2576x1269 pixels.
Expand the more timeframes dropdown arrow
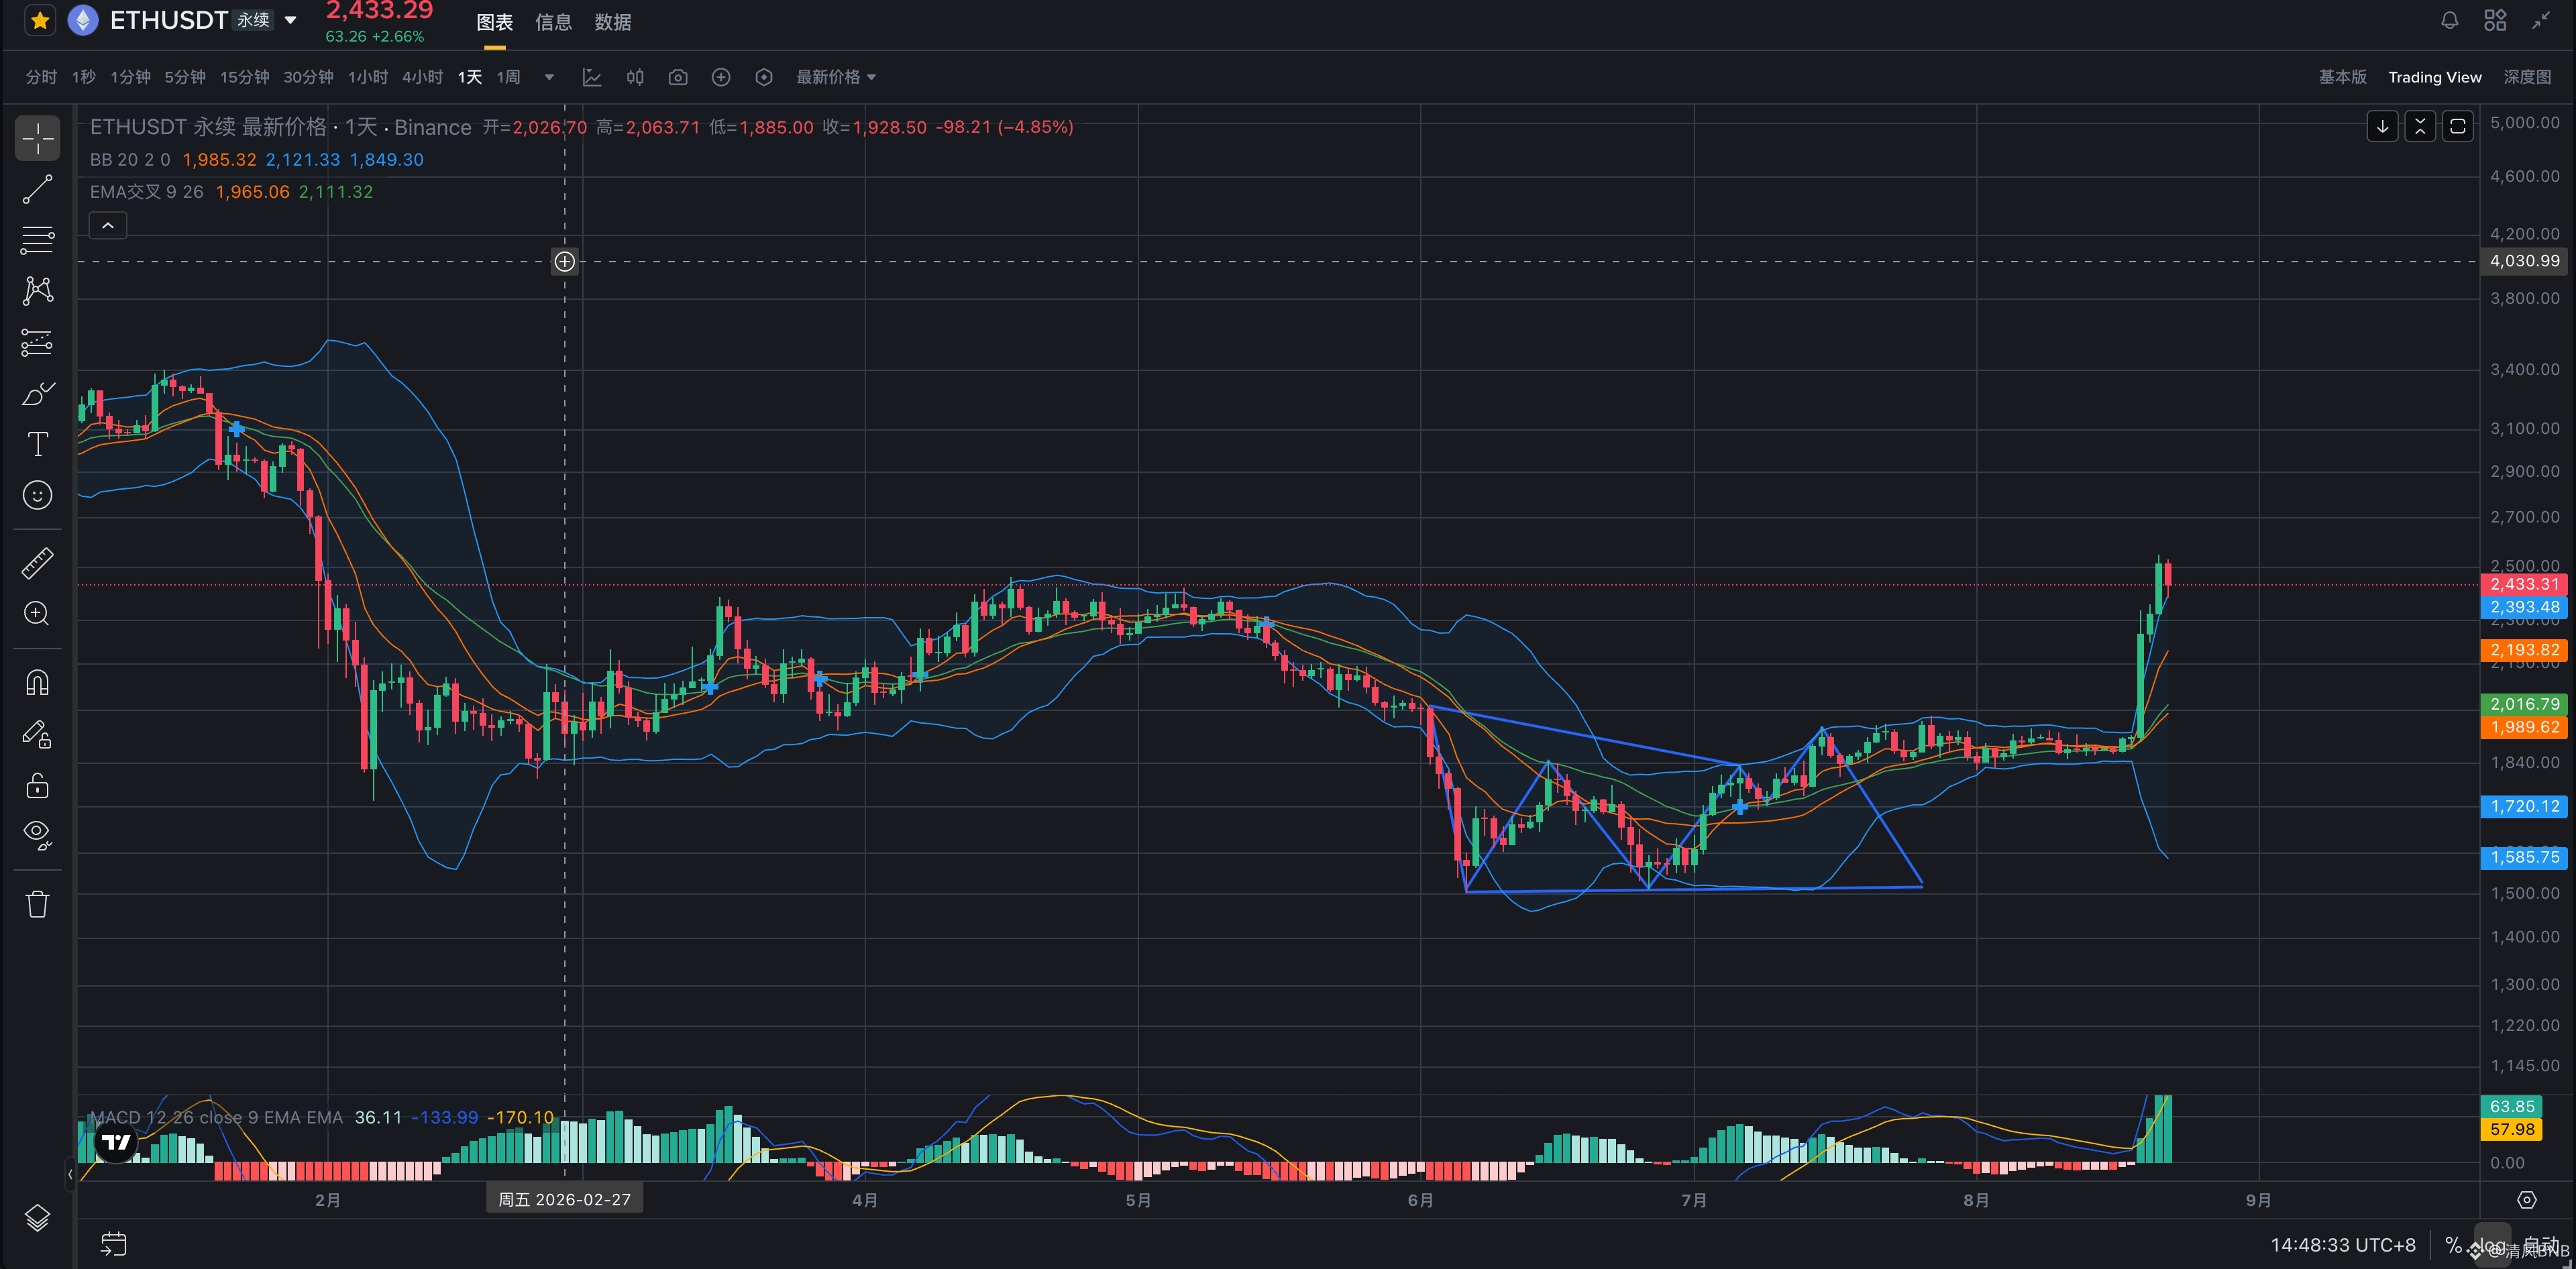(549, 77)
